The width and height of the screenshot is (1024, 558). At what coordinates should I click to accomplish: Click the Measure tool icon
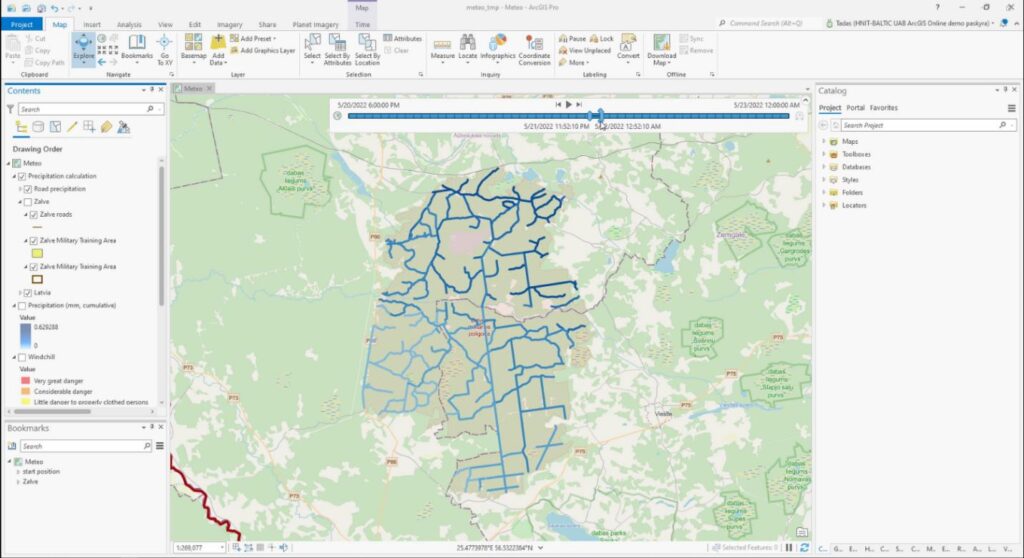tap(442, 46)
